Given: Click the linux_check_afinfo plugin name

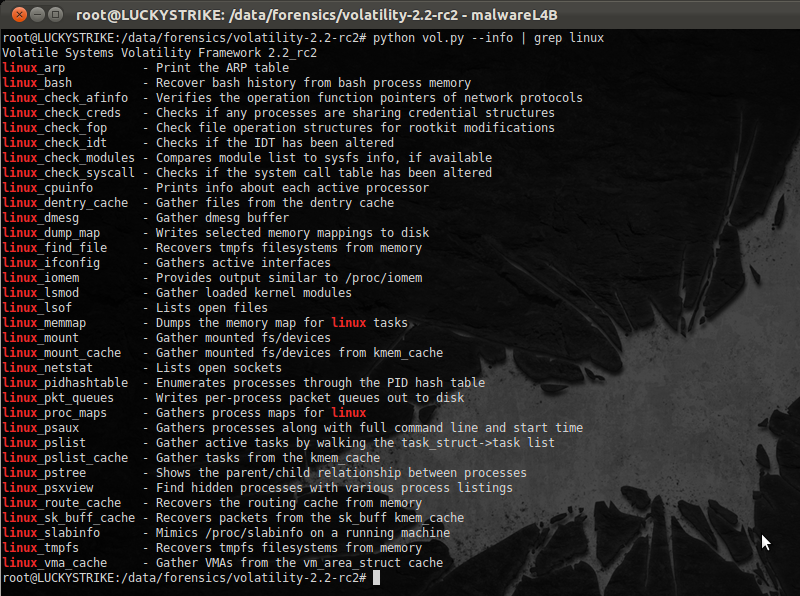Looking at the screenshot, I should tap(65, 97).
